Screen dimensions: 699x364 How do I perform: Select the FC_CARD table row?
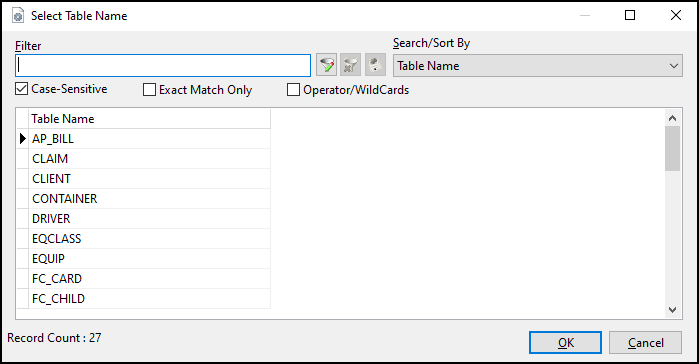click(149, 279)
